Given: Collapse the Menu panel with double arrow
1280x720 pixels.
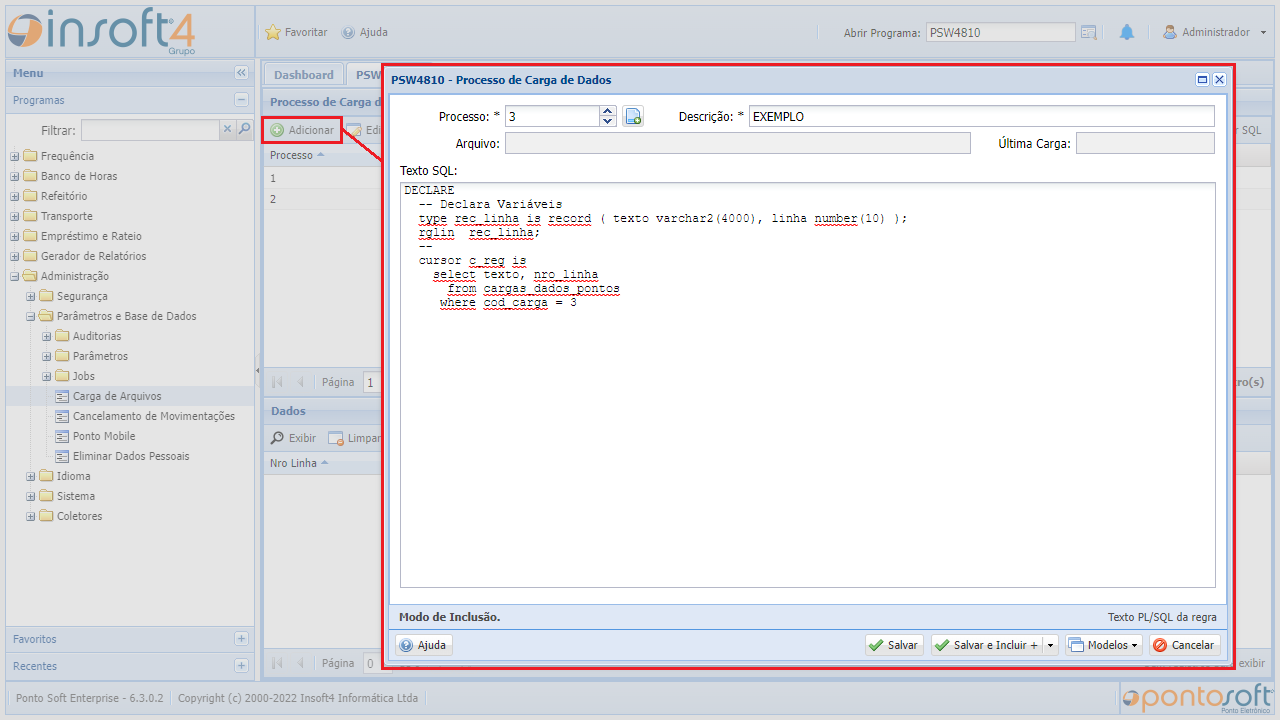Looking at the screenshot, I should [241, 73].
